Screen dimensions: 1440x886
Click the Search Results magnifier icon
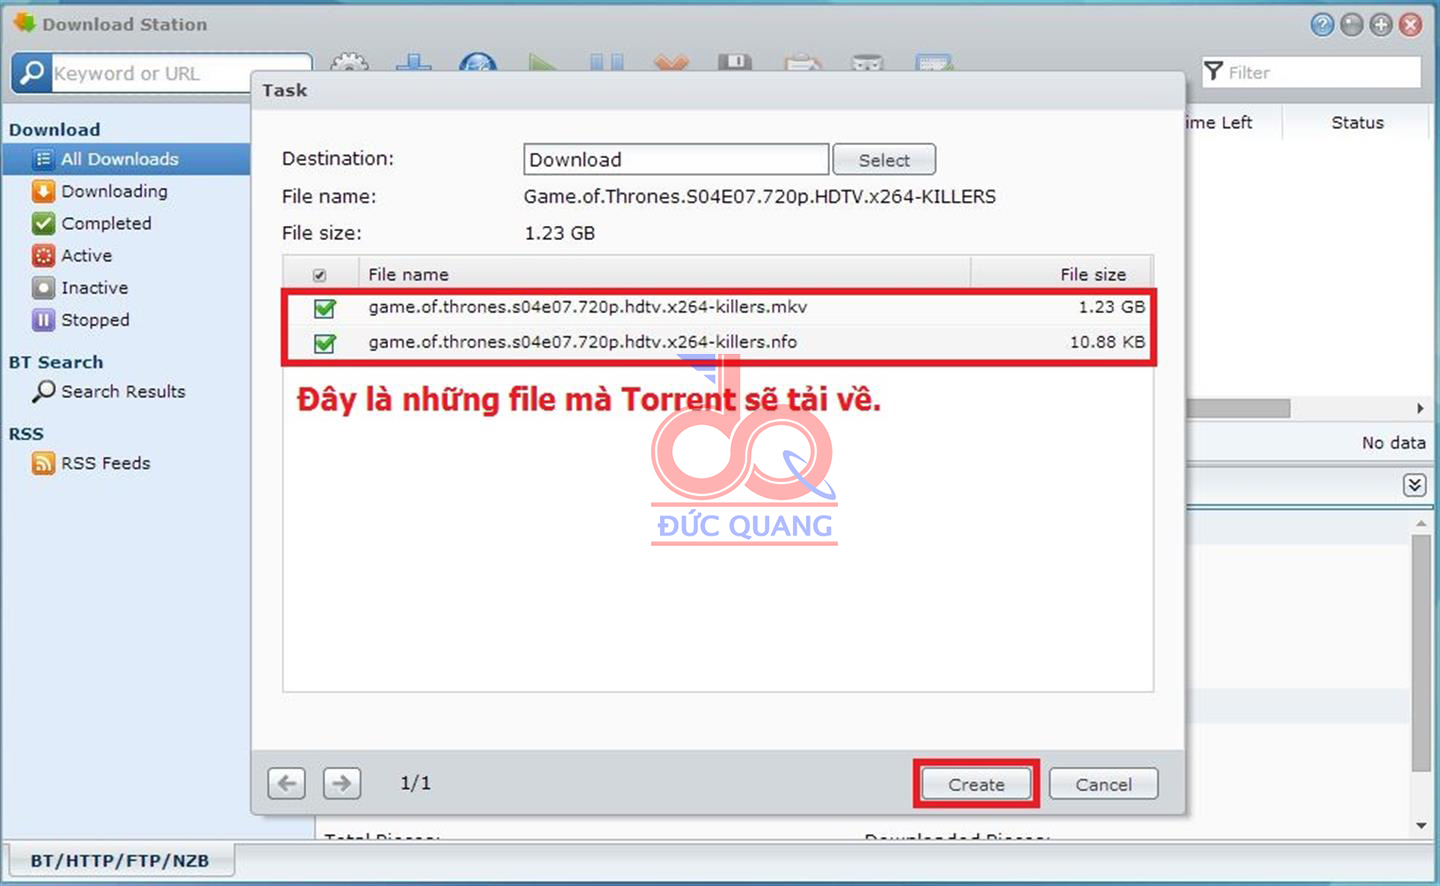point(44,392)
